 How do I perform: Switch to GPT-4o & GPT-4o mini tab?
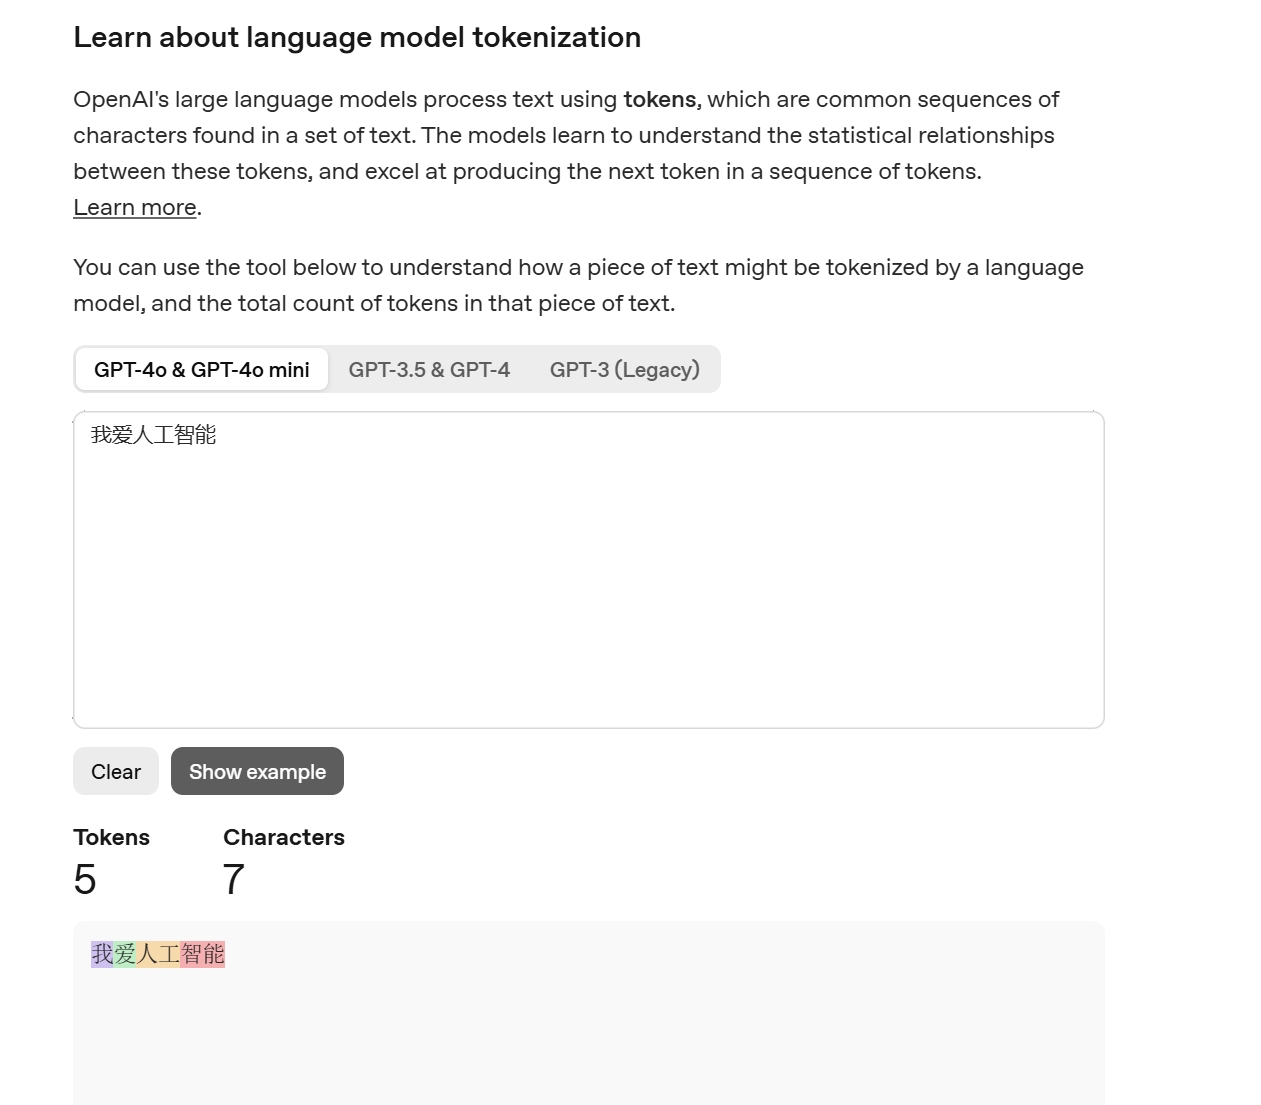[x=201, y=370]
